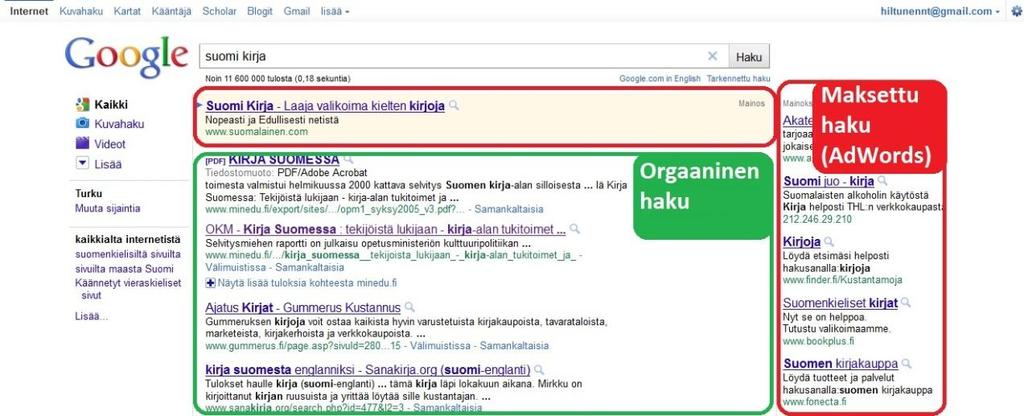Click www.suomalainen.com URL text
Viewport: 1024px width, 416px height.
pyautogui.click(x=256, y=132)
